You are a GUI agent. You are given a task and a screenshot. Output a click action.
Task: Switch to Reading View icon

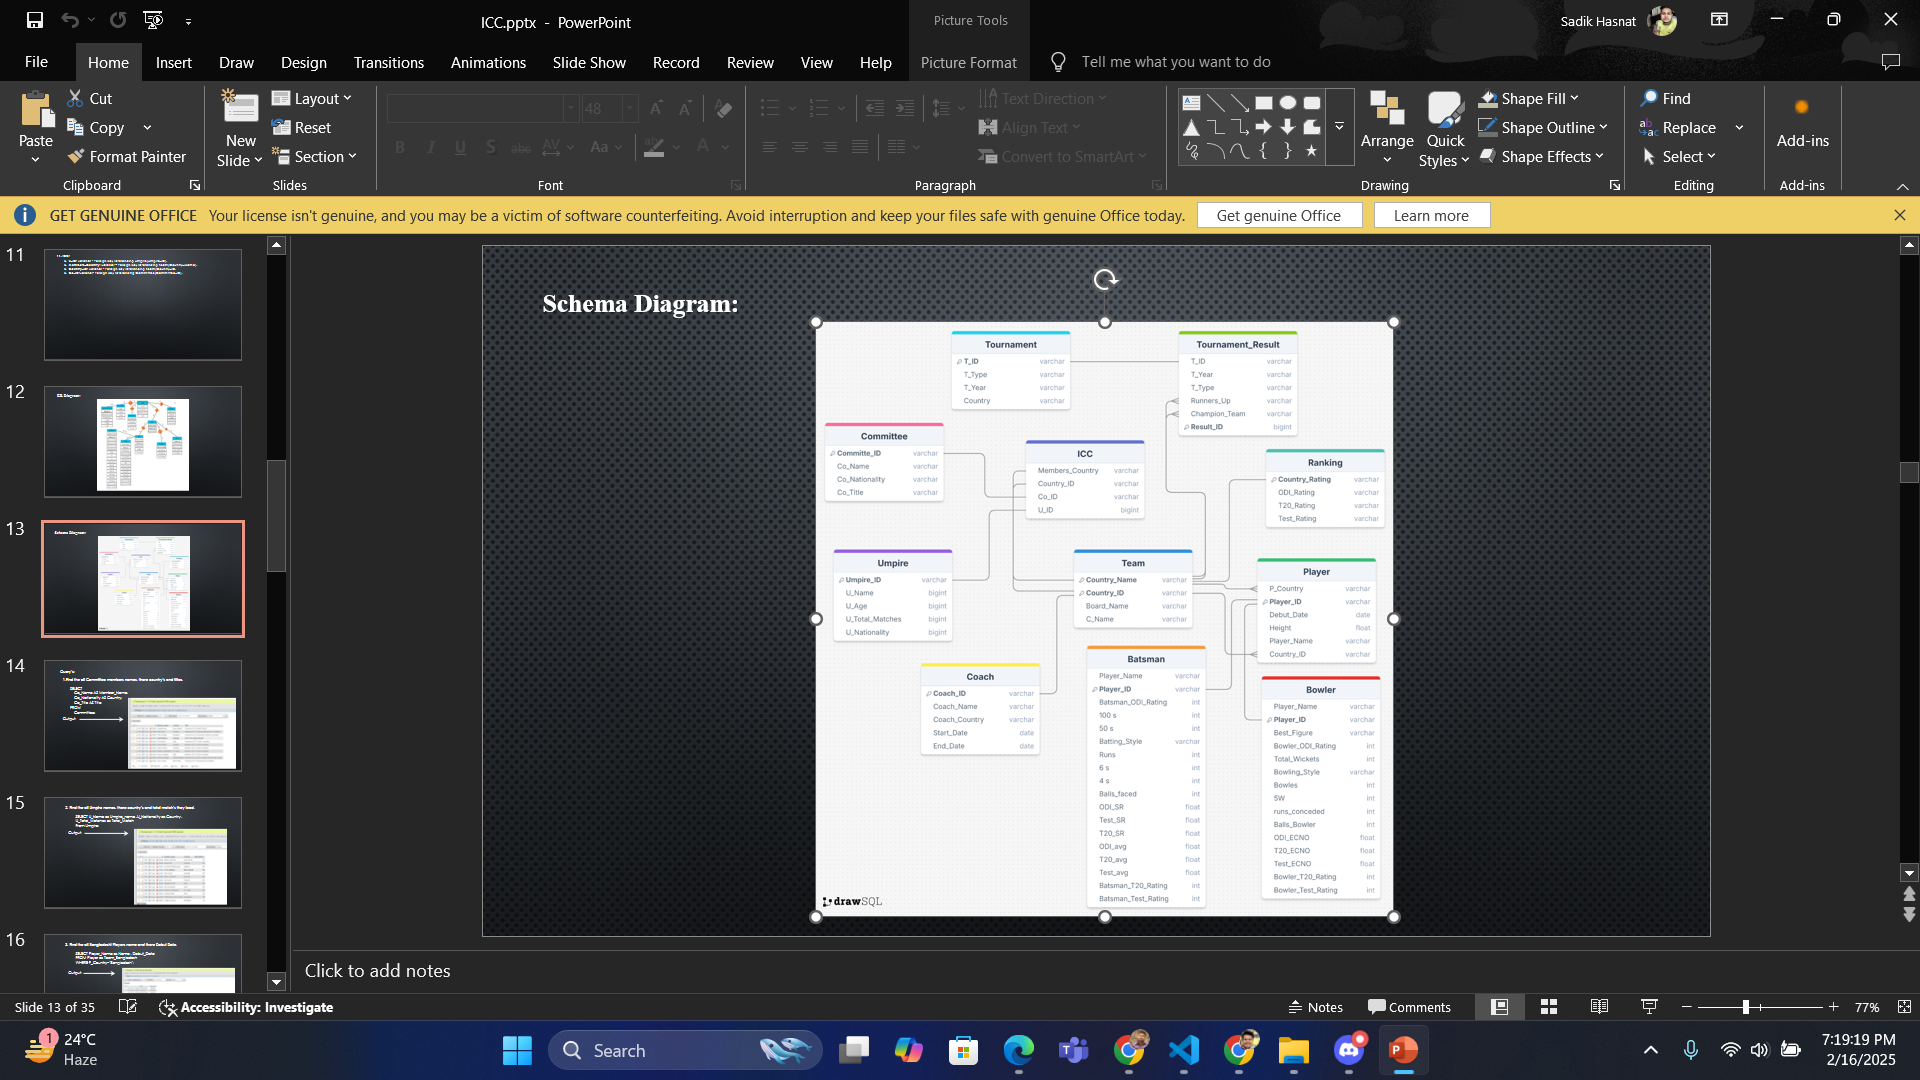pos(1600,1007)
